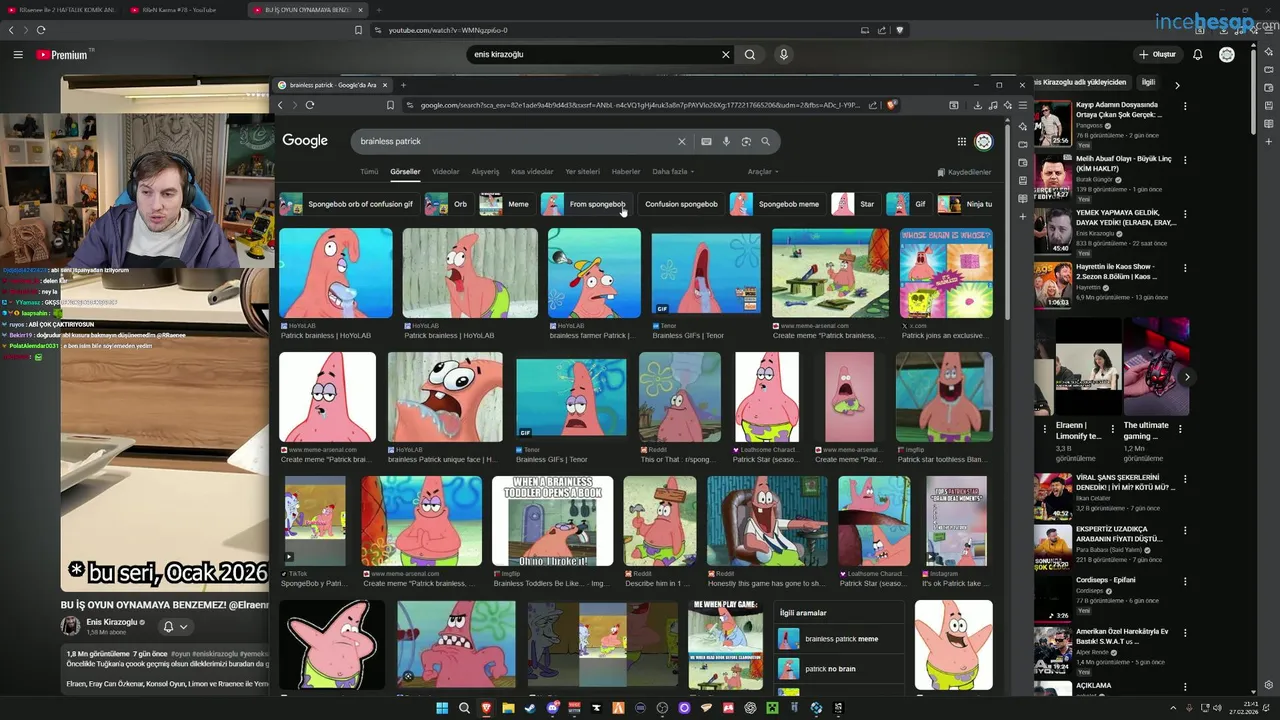
Task: Switch to the 'Tümü' search tab
Action: click(x=369, y=172)
